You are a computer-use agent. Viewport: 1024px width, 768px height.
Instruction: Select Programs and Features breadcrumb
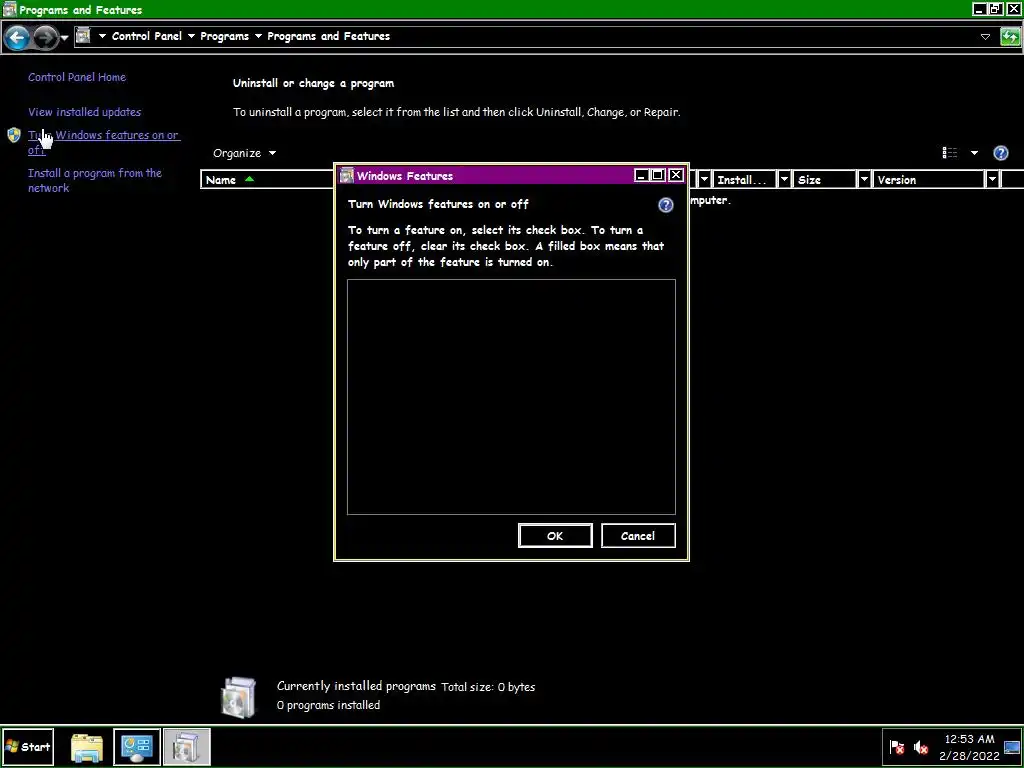[x=328, y=36]
